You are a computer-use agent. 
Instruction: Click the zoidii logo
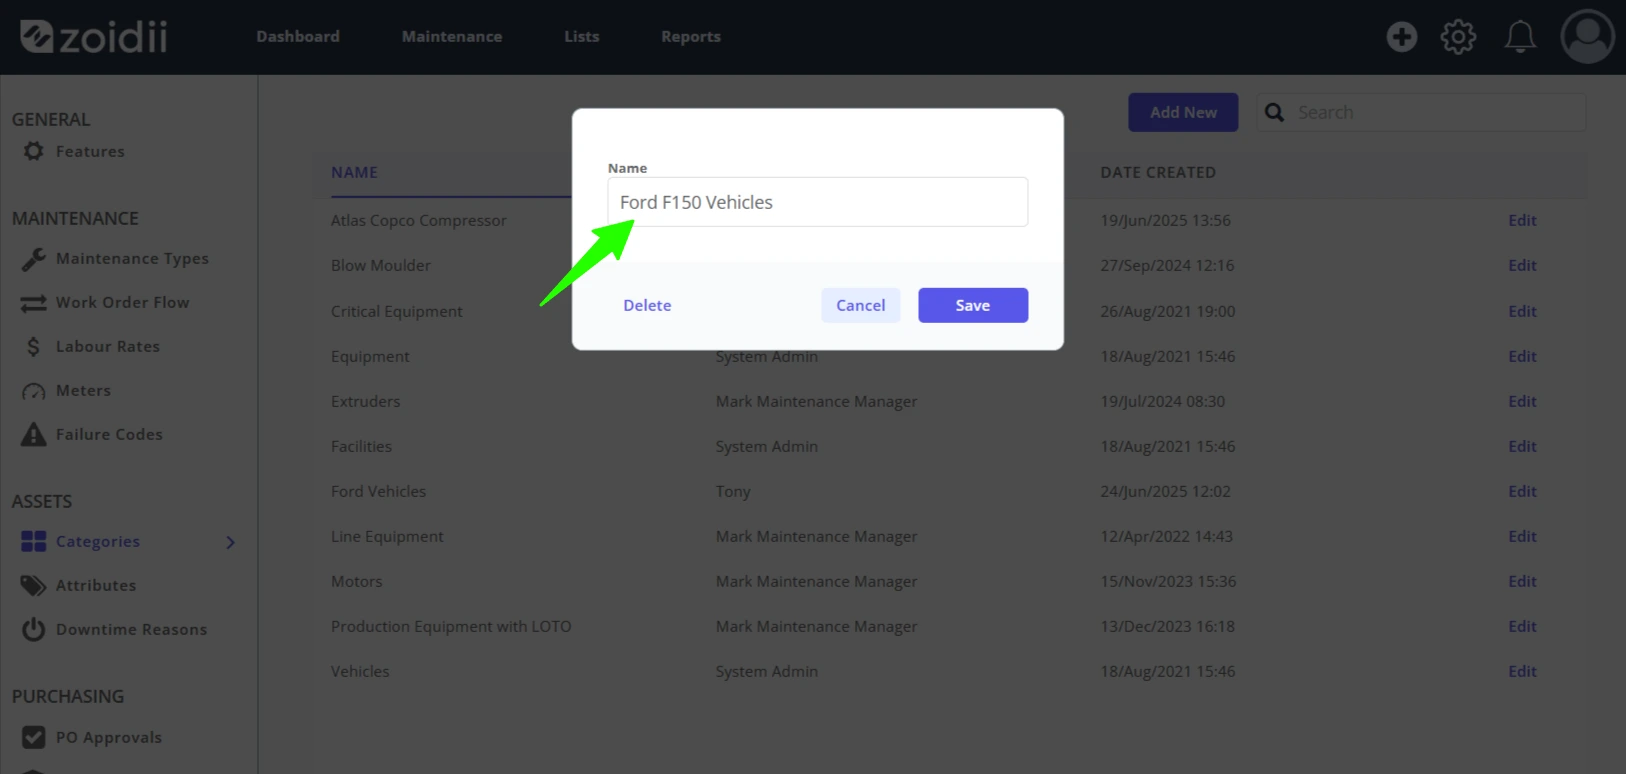(94, 37)
